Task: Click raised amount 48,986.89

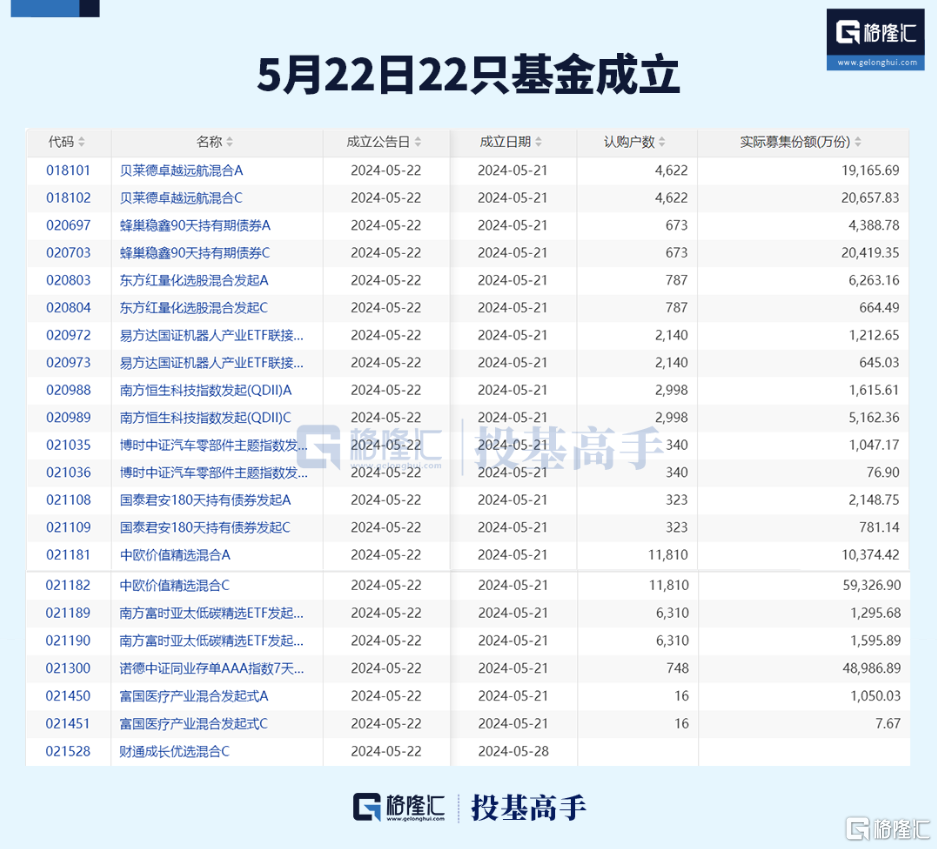Action: pyautogui.click(x=872, y=668)
